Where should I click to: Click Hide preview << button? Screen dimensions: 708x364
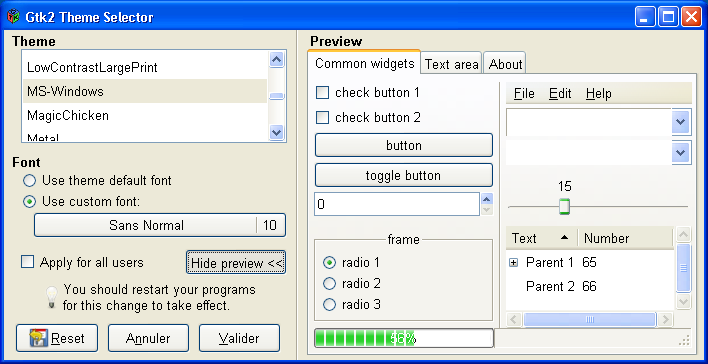point(236,263)
